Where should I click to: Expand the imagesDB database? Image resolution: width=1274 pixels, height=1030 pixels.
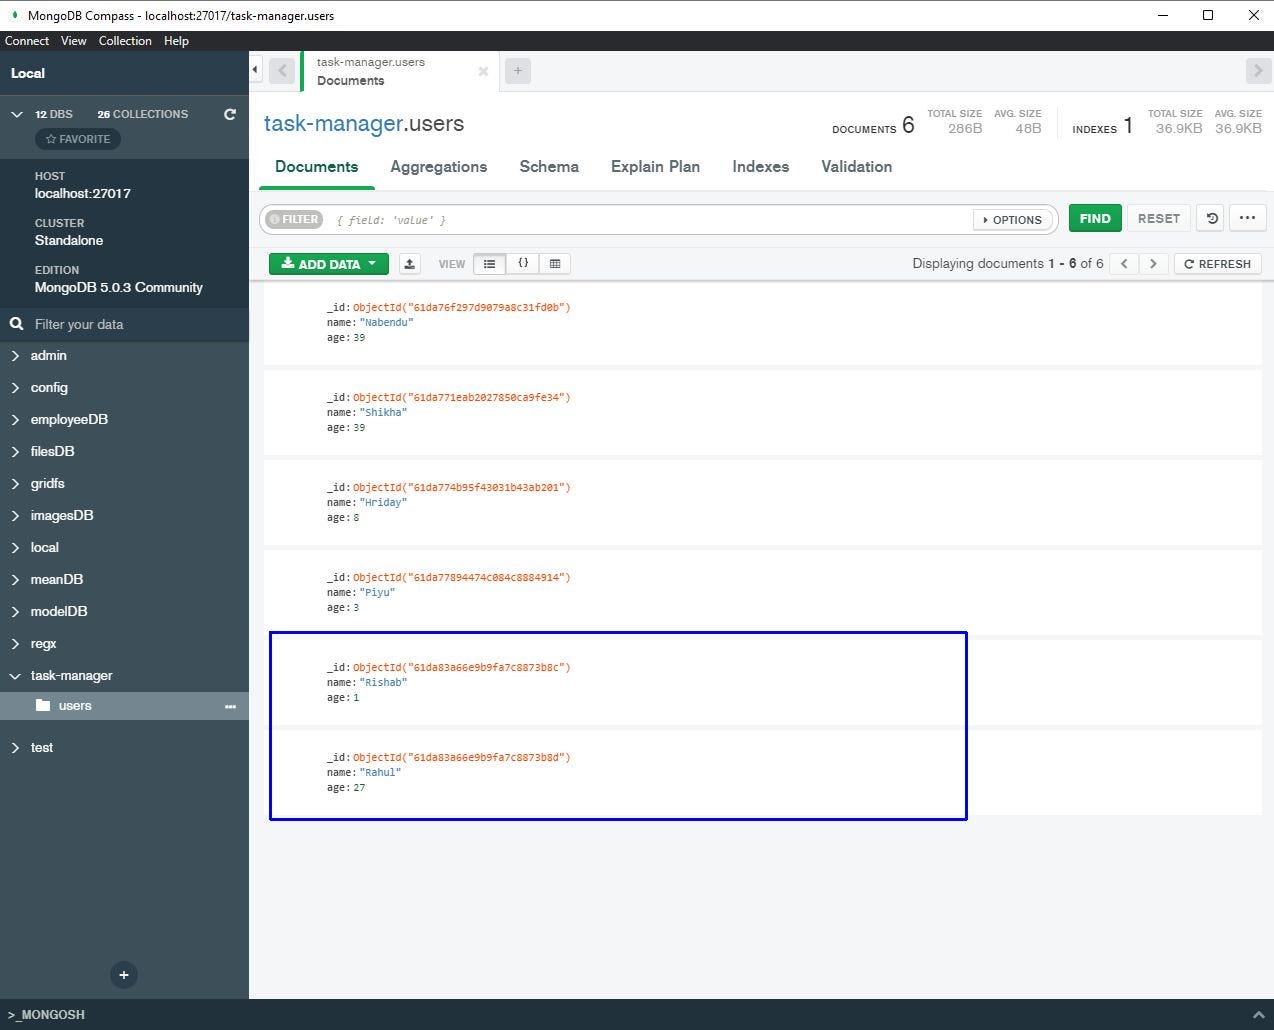coord(15,516)
